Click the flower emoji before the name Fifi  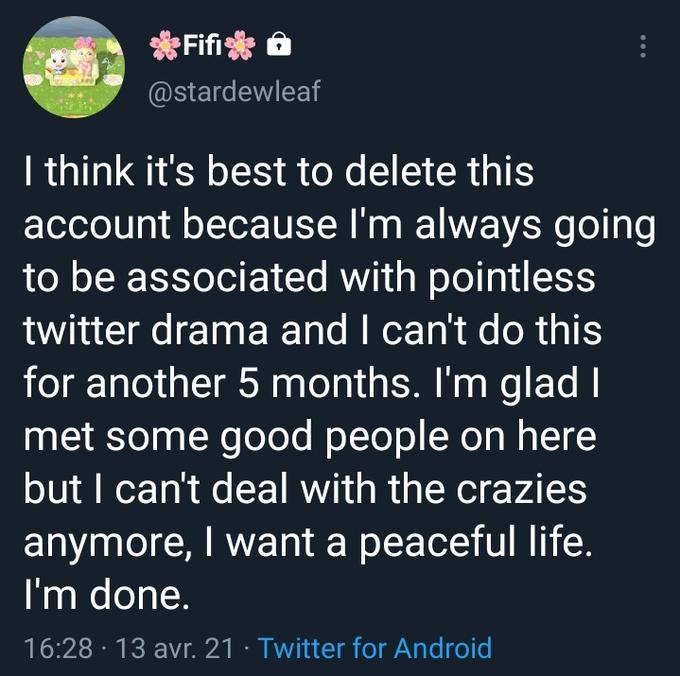pyautogui.click(x=164, y=45)
